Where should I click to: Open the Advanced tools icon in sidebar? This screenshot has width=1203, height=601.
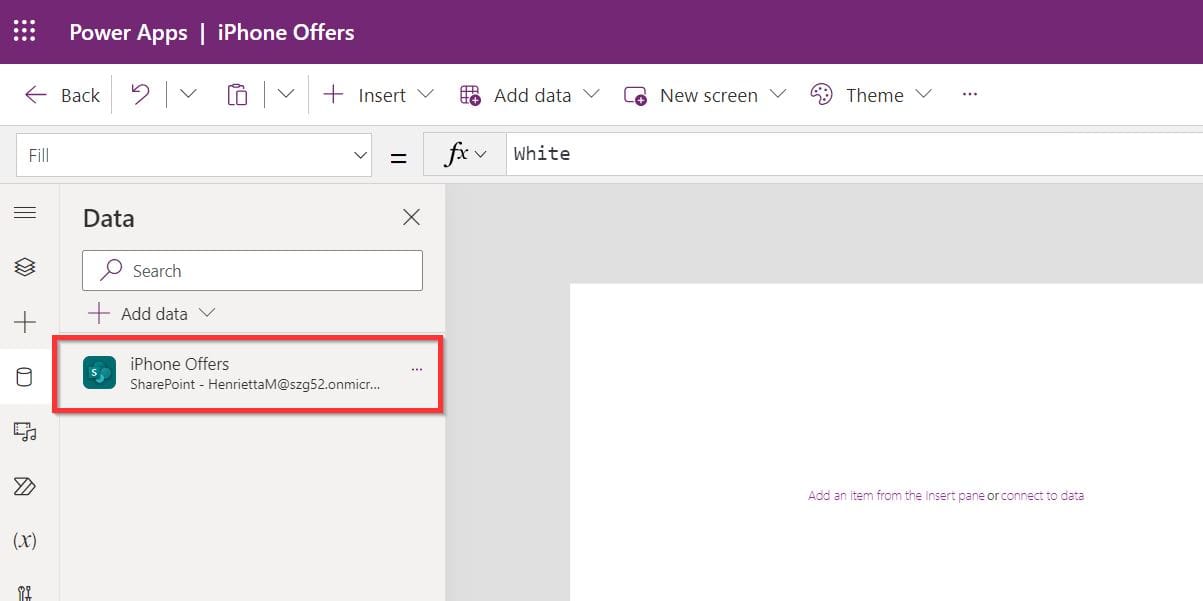tap(27, 590)
